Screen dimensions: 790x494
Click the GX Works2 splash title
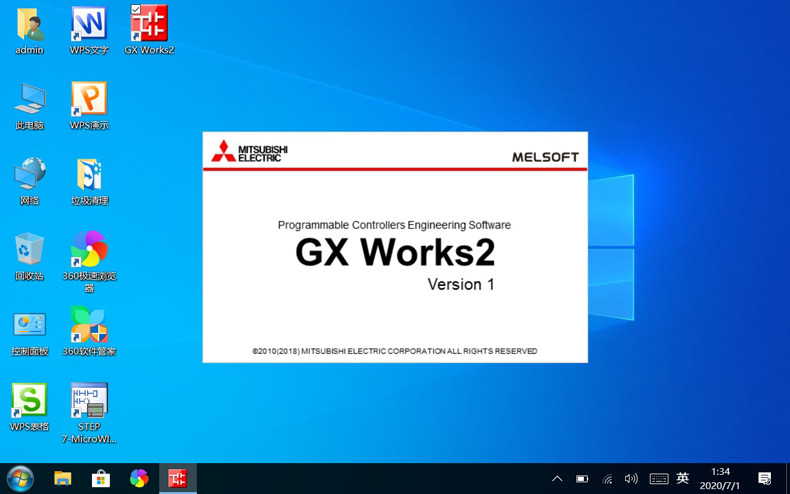[395, 252]
